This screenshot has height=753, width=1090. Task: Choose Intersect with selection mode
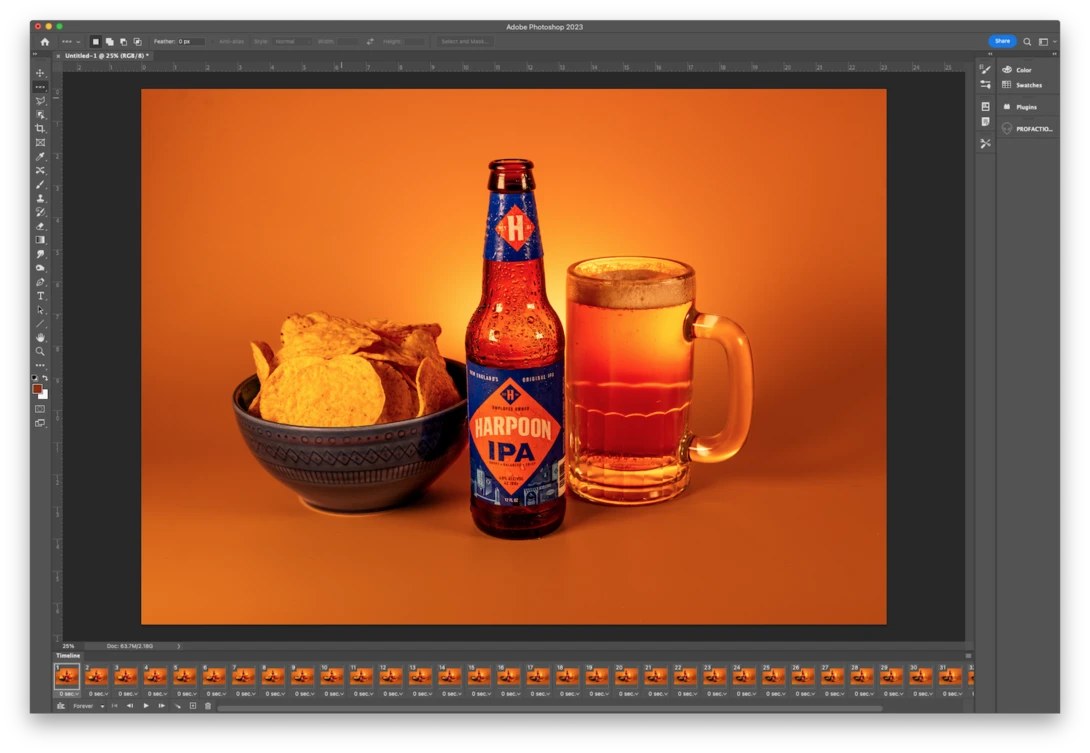click(x=138, y=42)
